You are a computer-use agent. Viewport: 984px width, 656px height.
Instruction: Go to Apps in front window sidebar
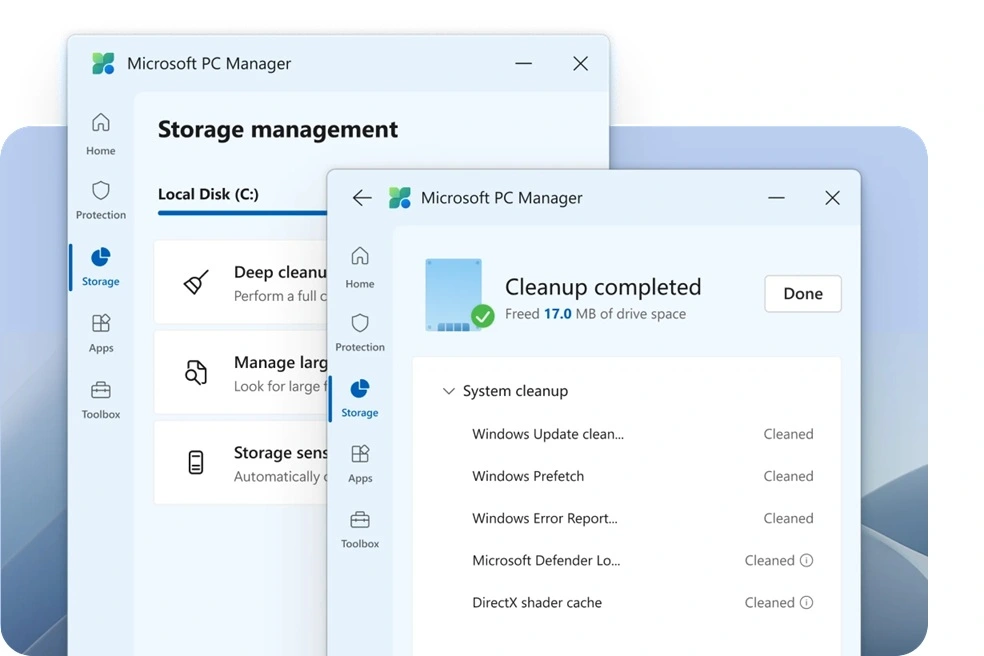pyautogui.click(x=360, y=464)
